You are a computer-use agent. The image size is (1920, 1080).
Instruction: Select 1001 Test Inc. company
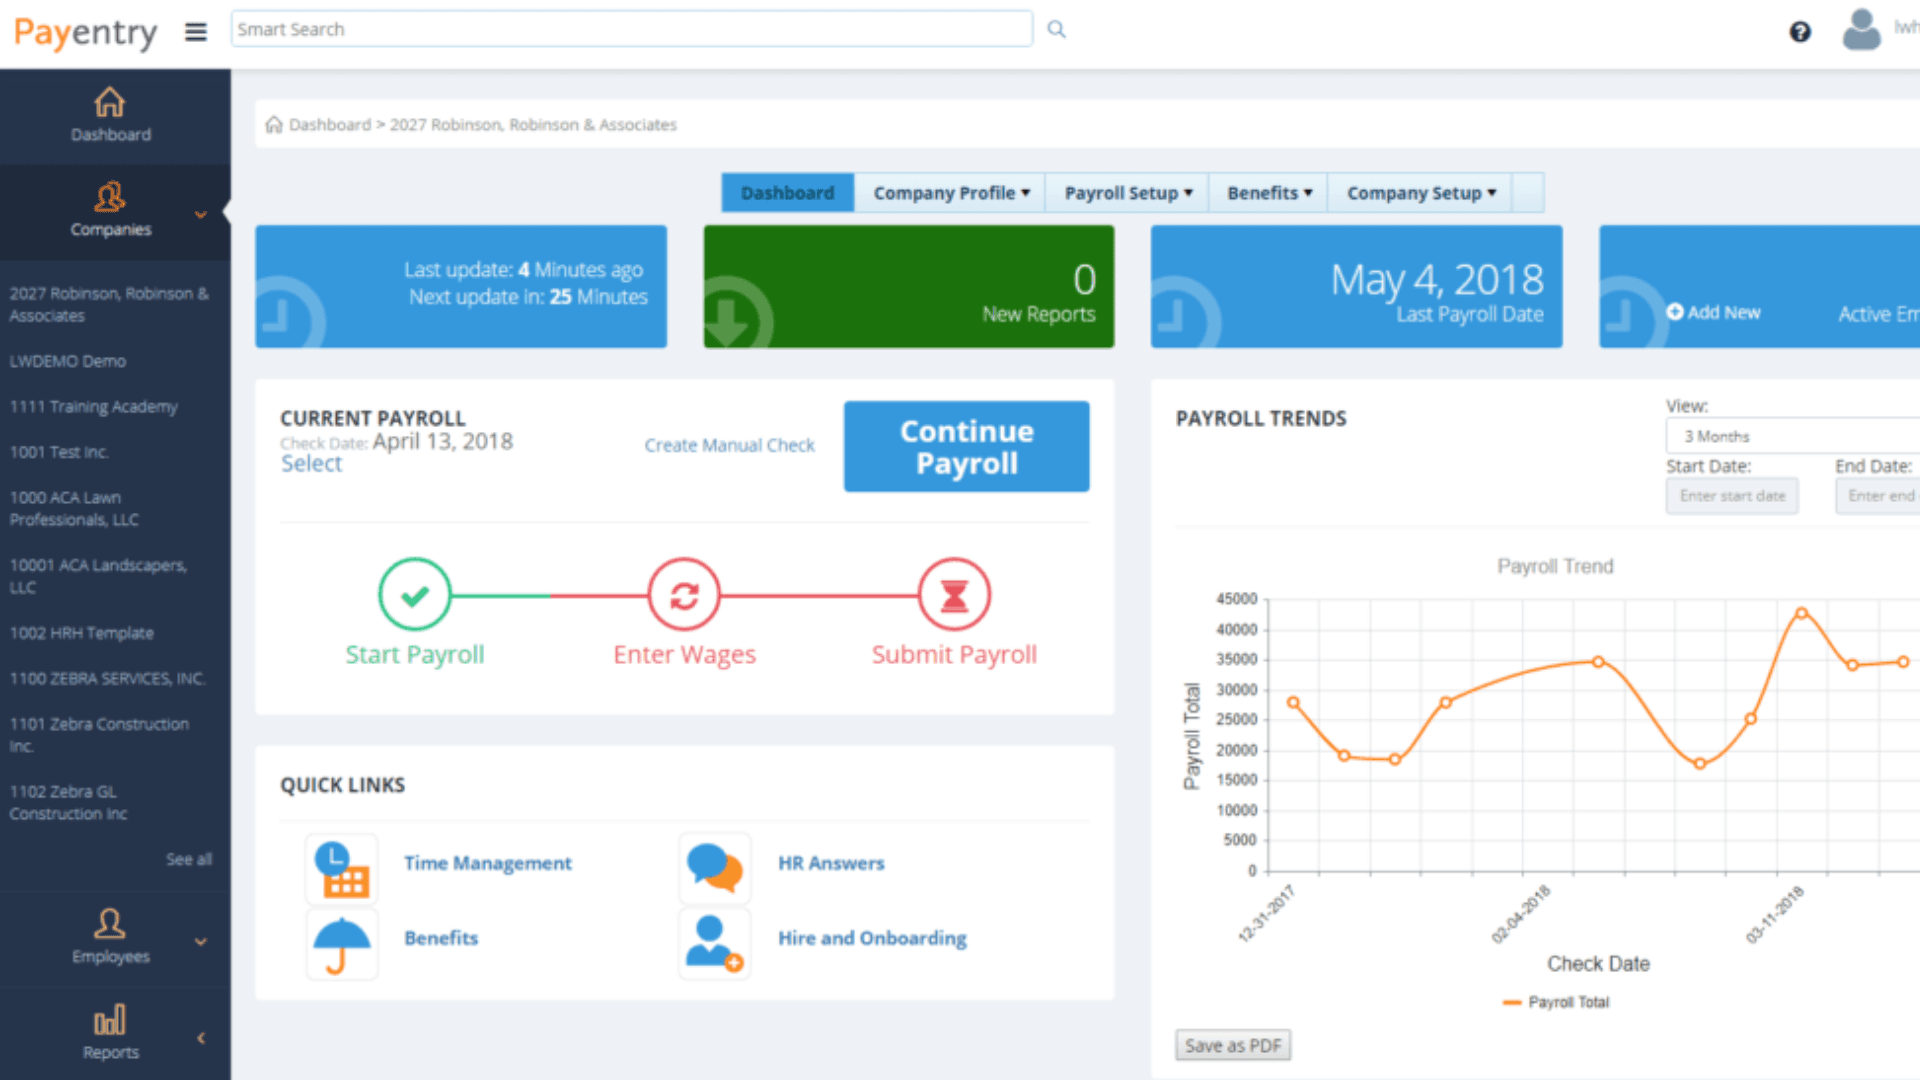(x=59, y=452)
